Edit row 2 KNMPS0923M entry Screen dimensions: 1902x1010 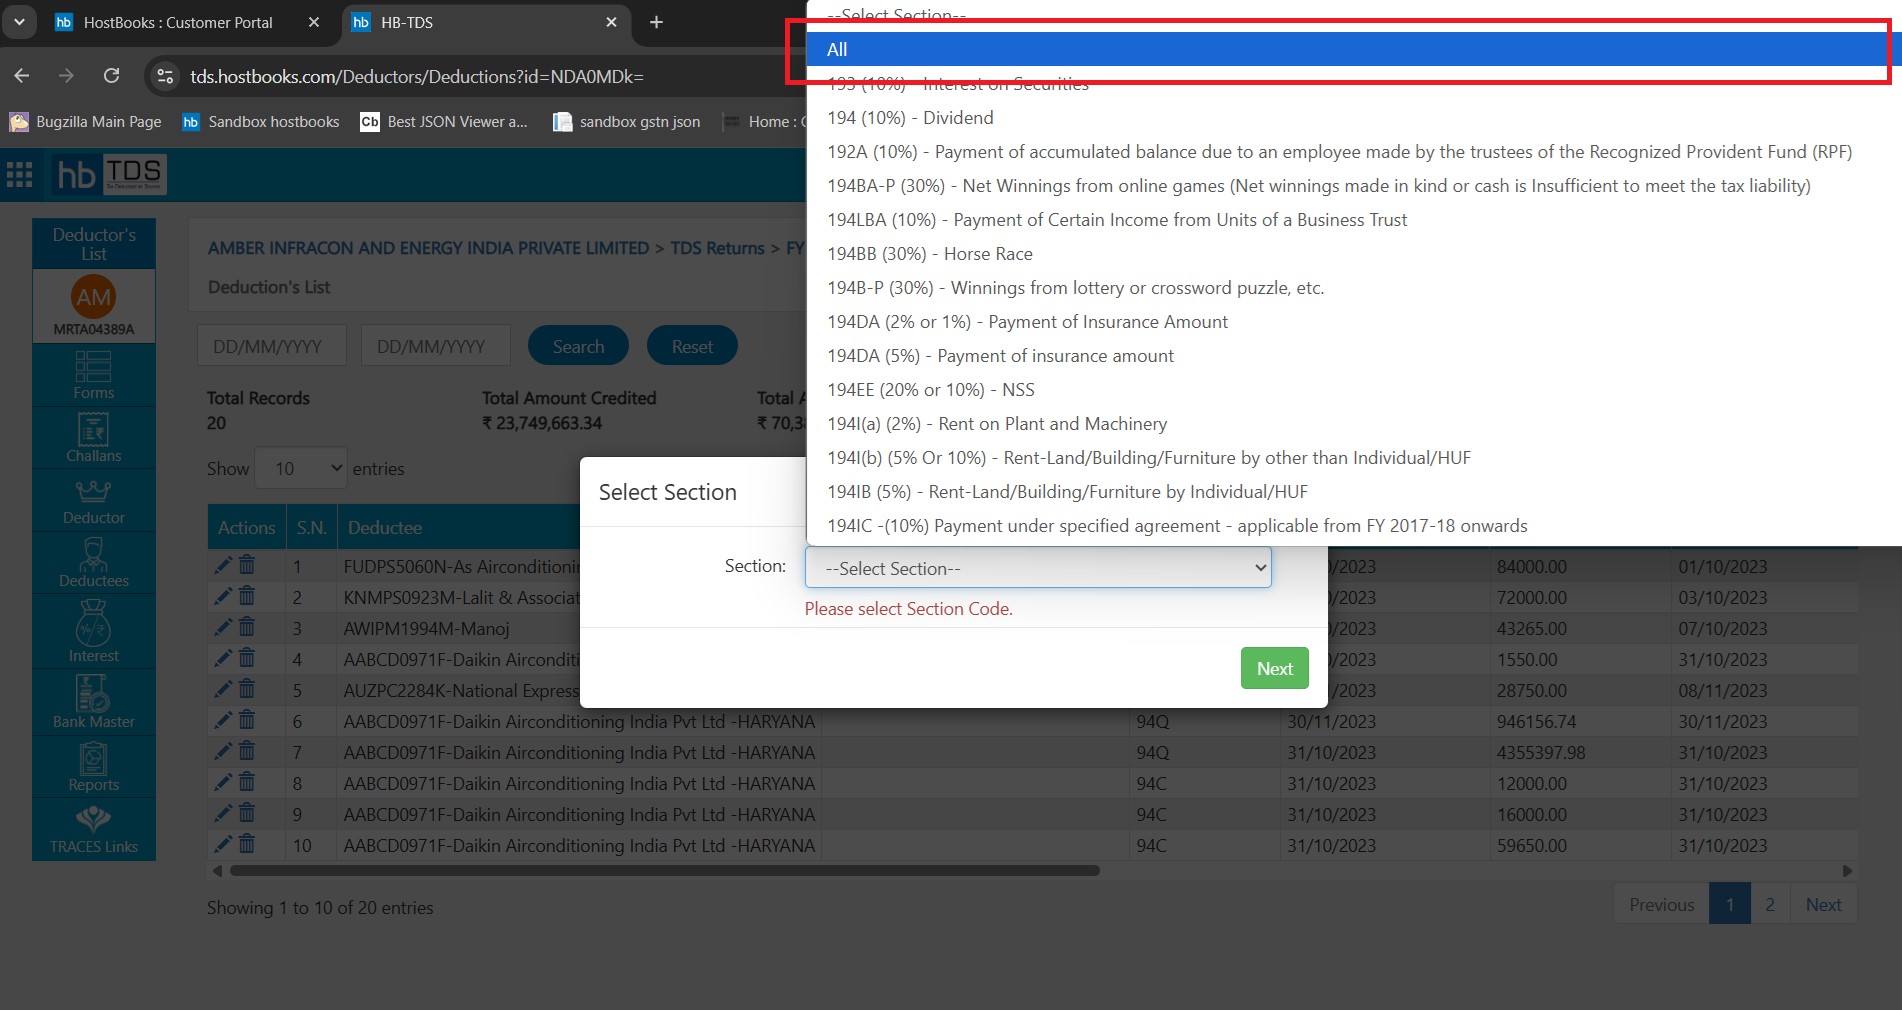point(223,597)
